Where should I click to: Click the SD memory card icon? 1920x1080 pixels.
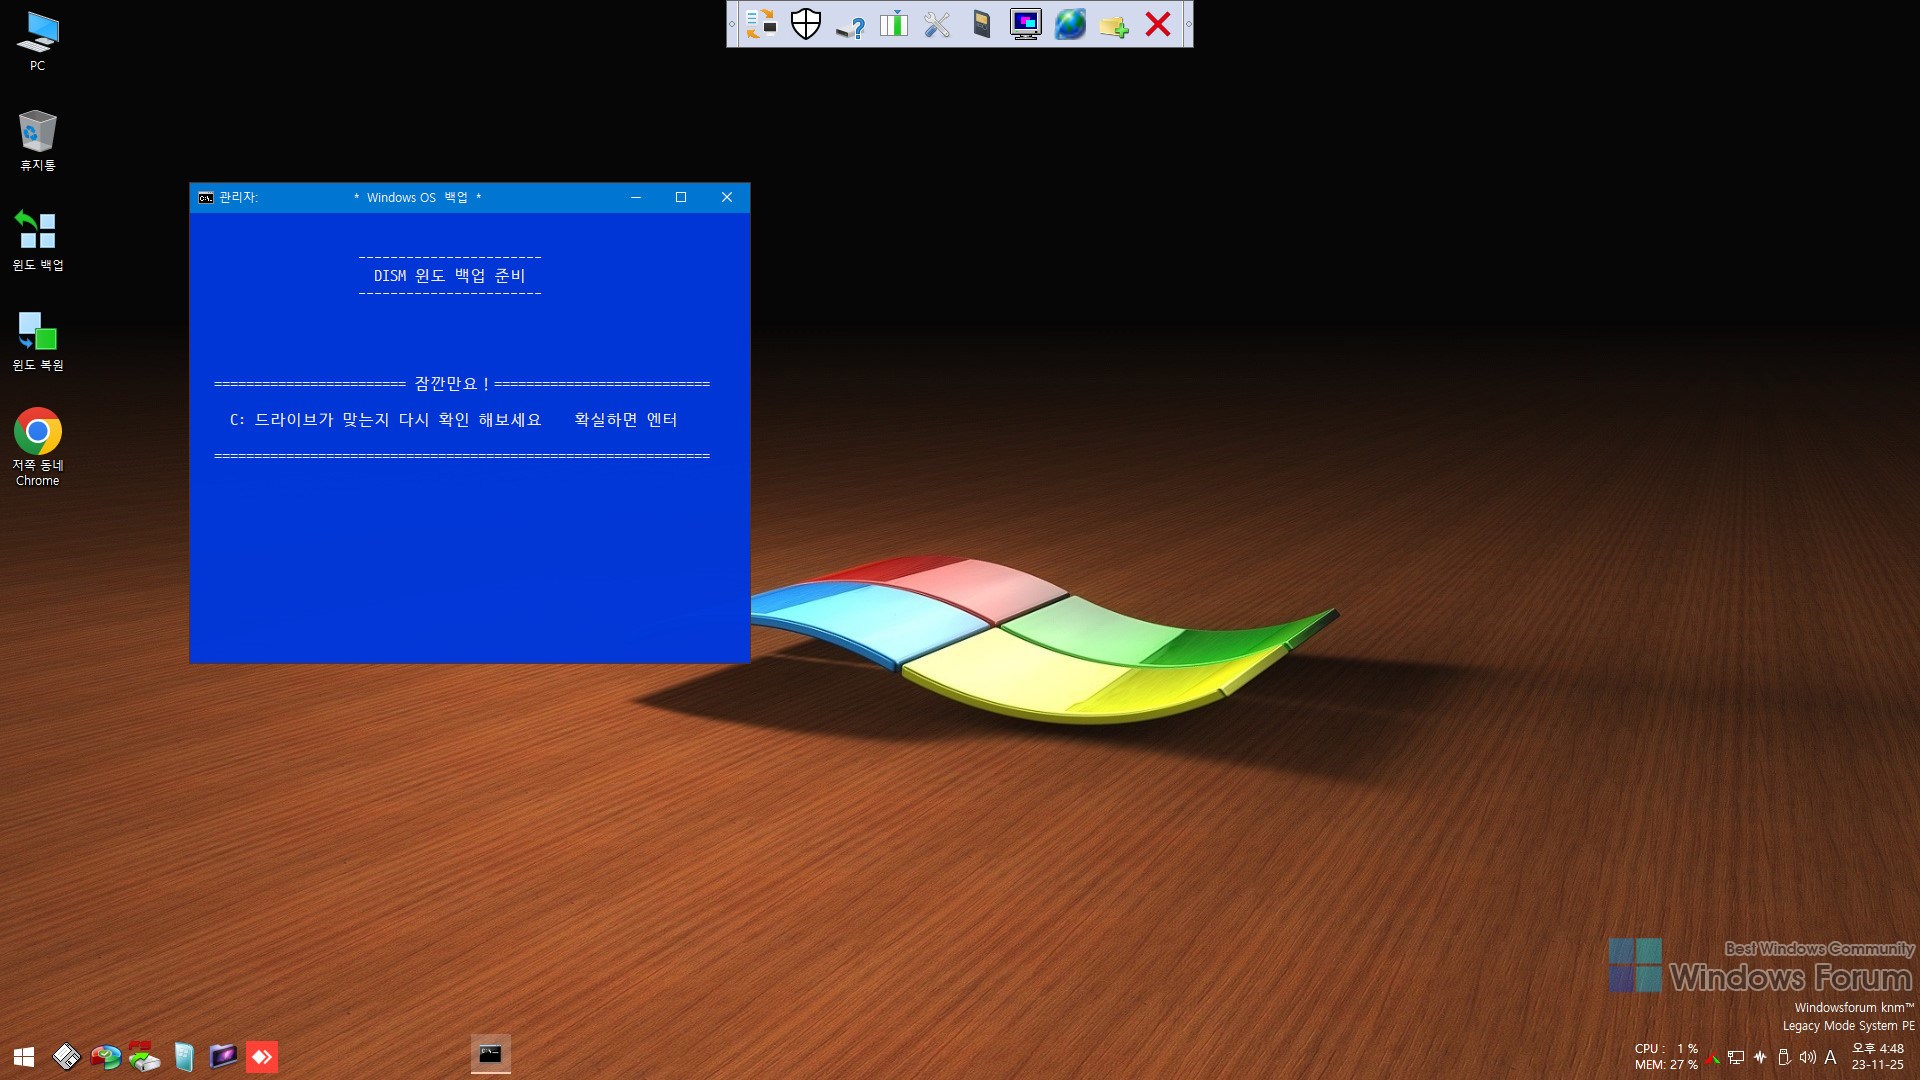click(x=982, y=24)
